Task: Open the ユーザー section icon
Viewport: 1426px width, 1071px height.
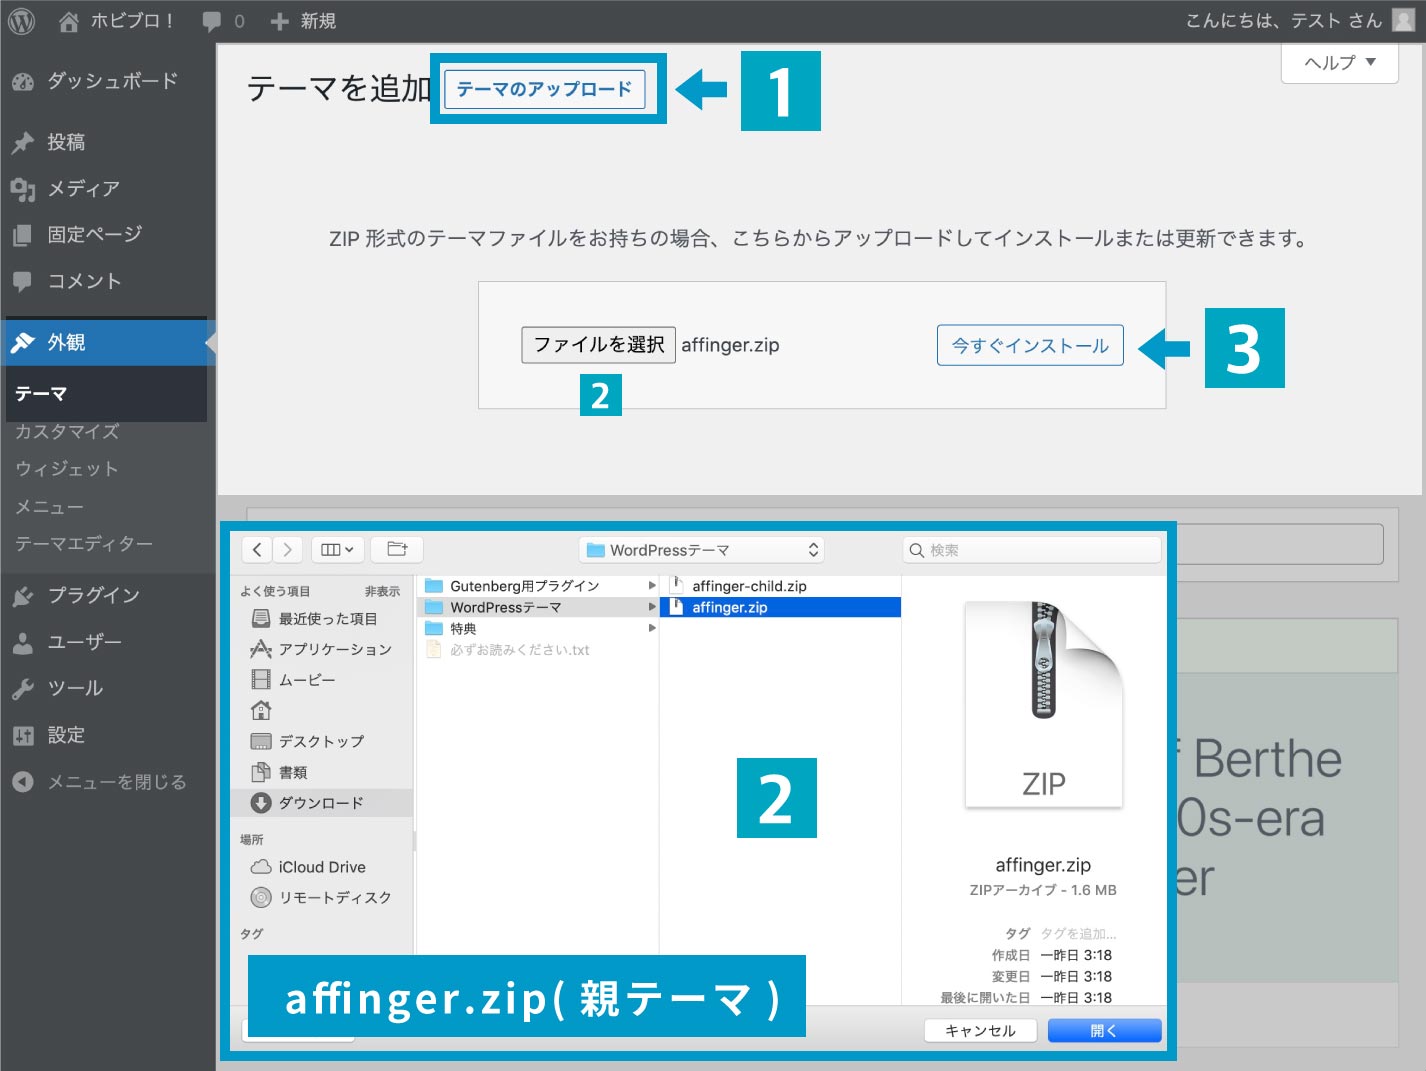Action: point(23,642)
